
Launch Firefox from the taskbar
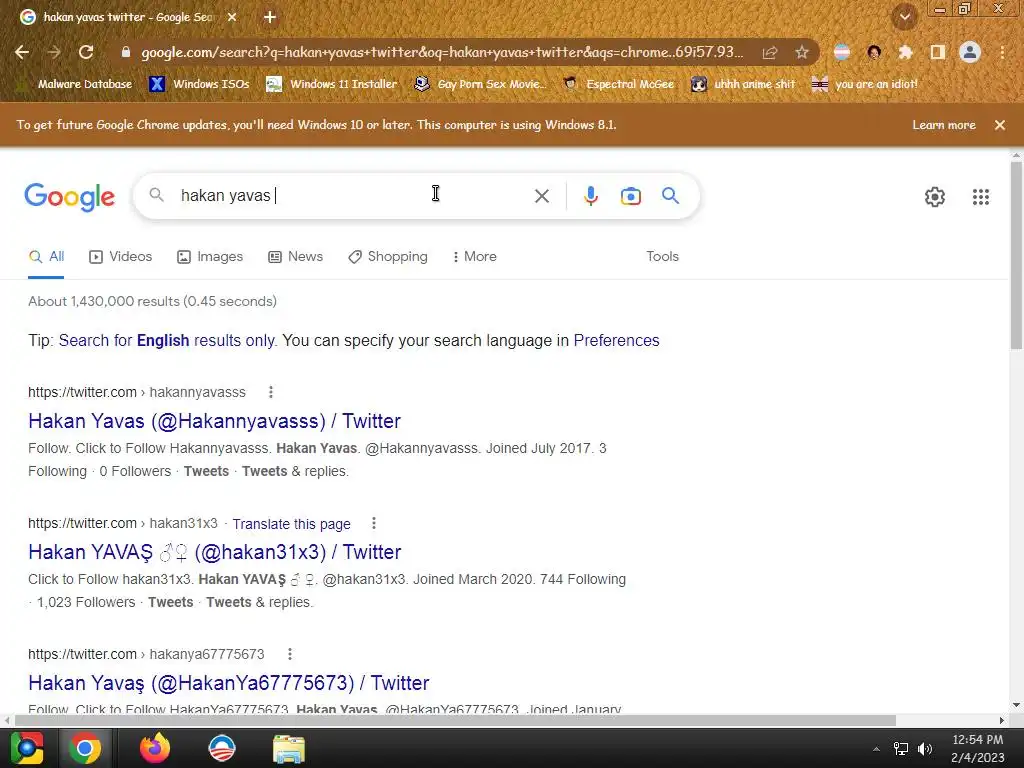155,748
